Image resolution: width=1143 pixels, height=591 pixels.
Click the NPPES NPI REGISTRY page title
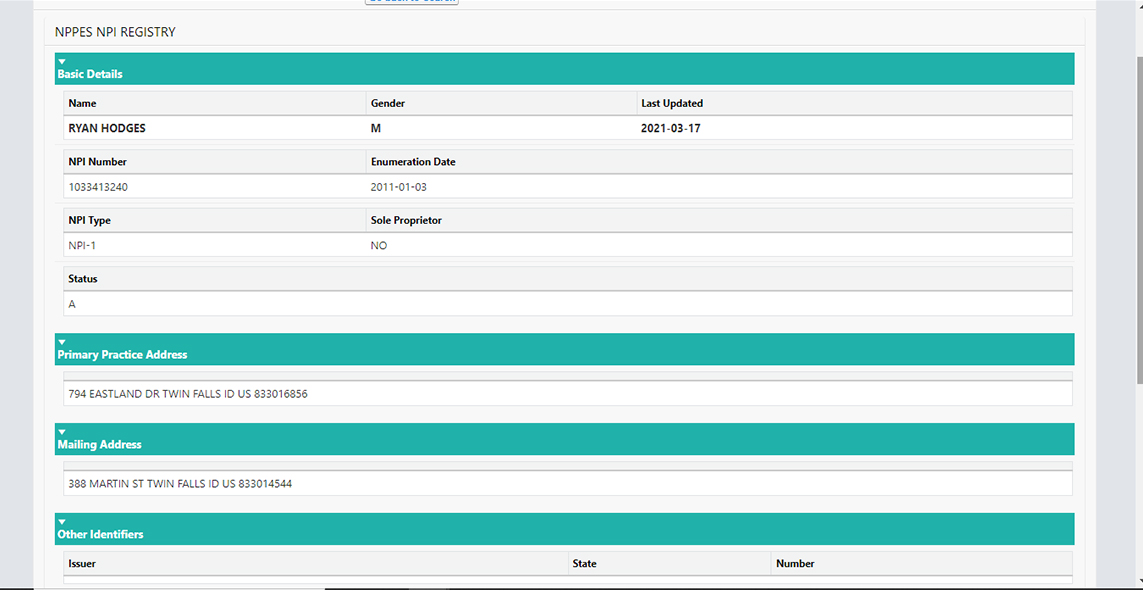pos(115,32)
